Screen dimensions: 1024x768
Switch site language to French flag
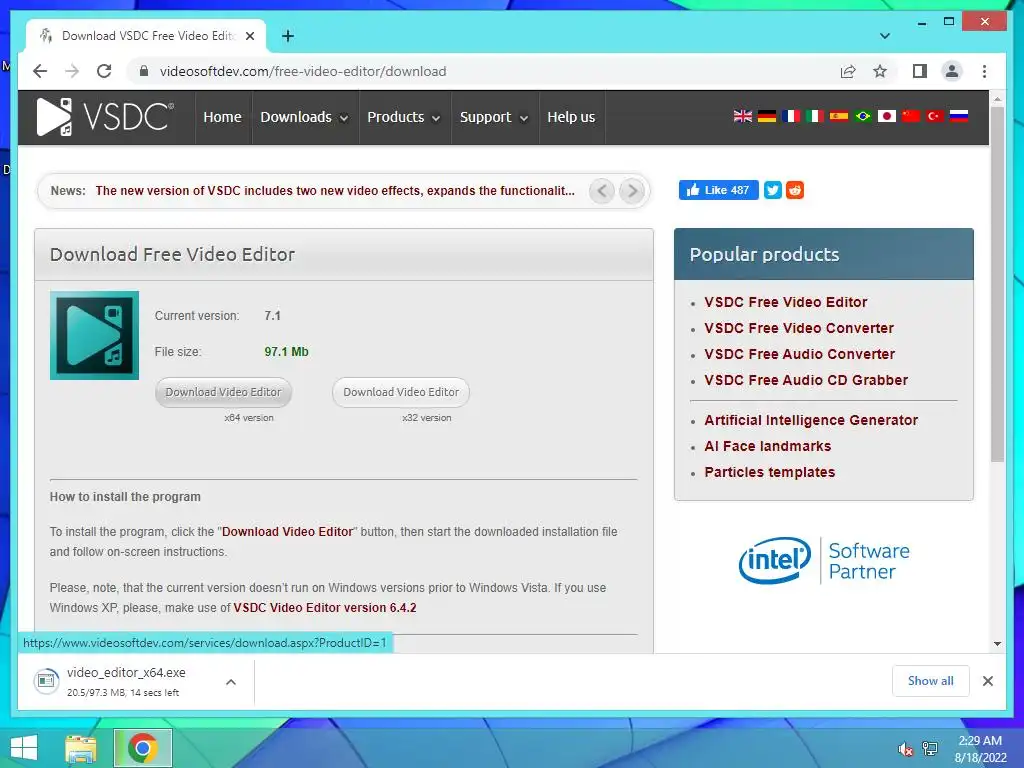[x=791, y=116]
